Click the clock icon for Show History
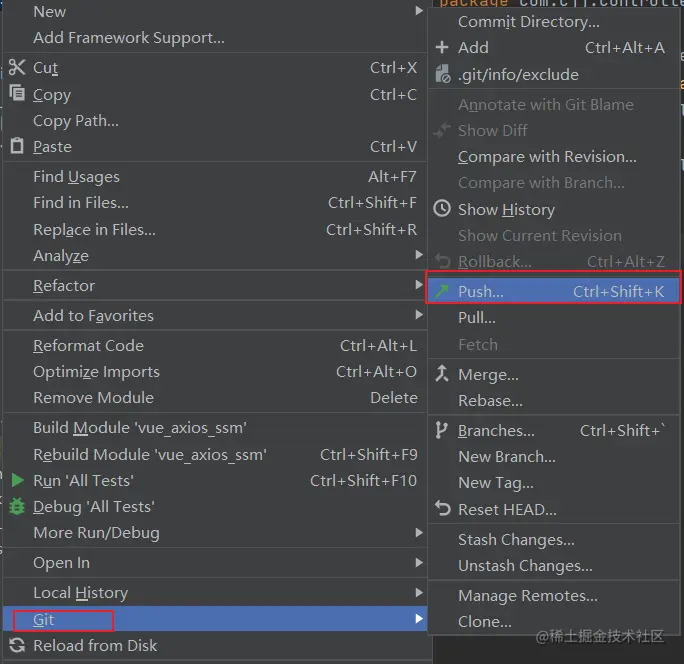Screen dimensions: 684x664 pos(442,209)
